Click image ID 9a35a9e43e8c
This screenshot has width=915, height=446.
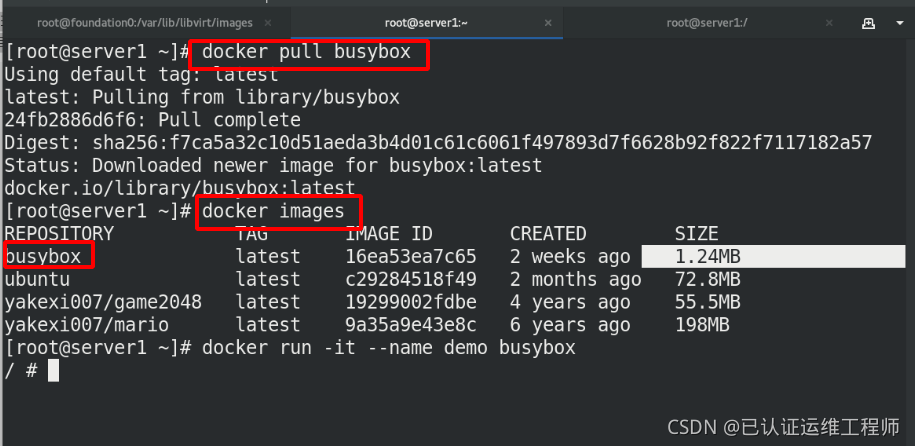pos(411,325)
